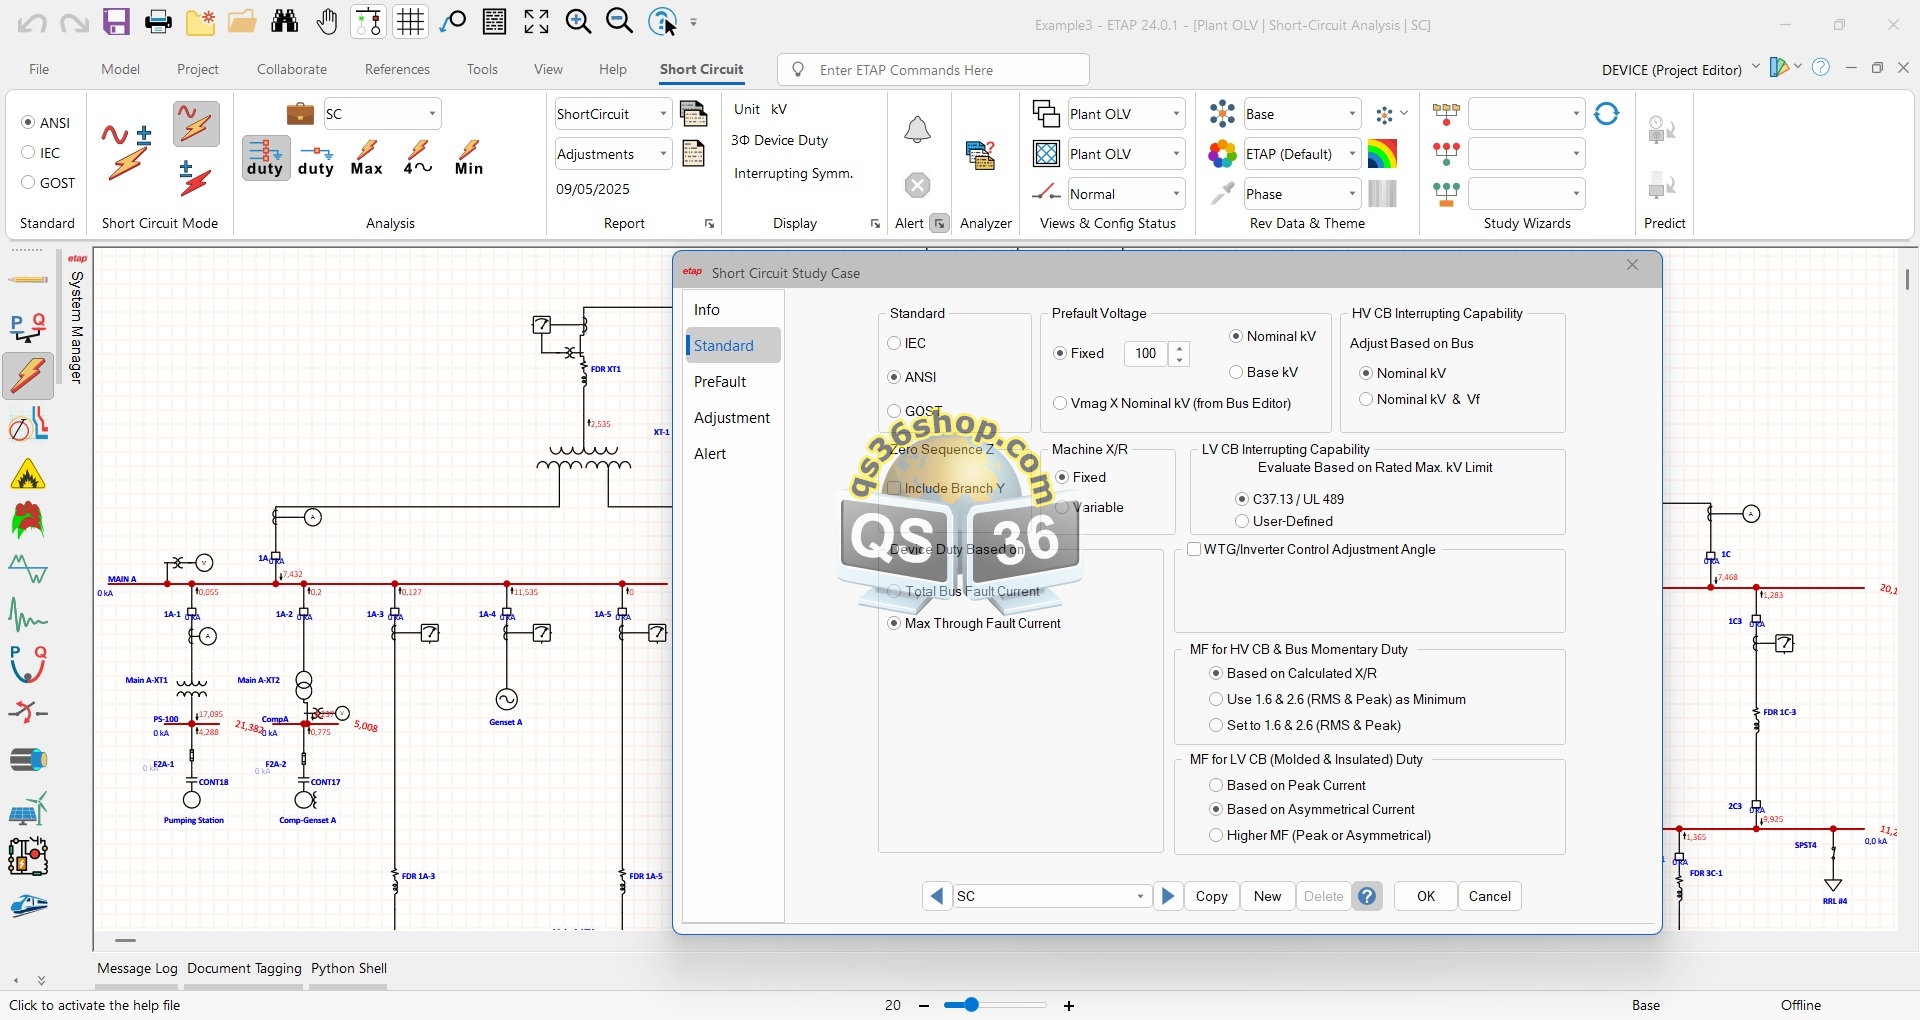Image resolution: width=1920 pixels, height=1020 pixels.
Task: Click the Cancel button
Action: pyautogui.click(x=1490, y=896)
